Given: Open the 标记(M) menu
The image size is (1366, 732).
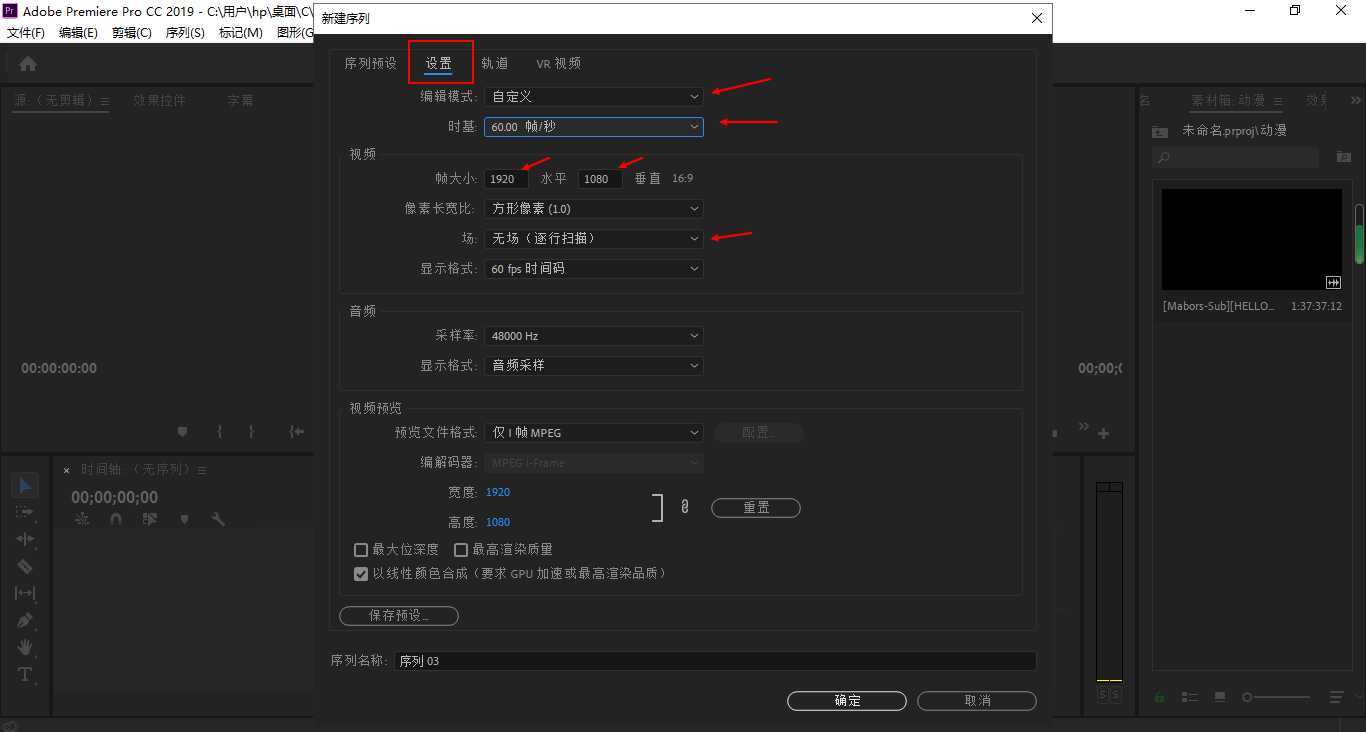Looking at the screenshot, I should (240, 32).
